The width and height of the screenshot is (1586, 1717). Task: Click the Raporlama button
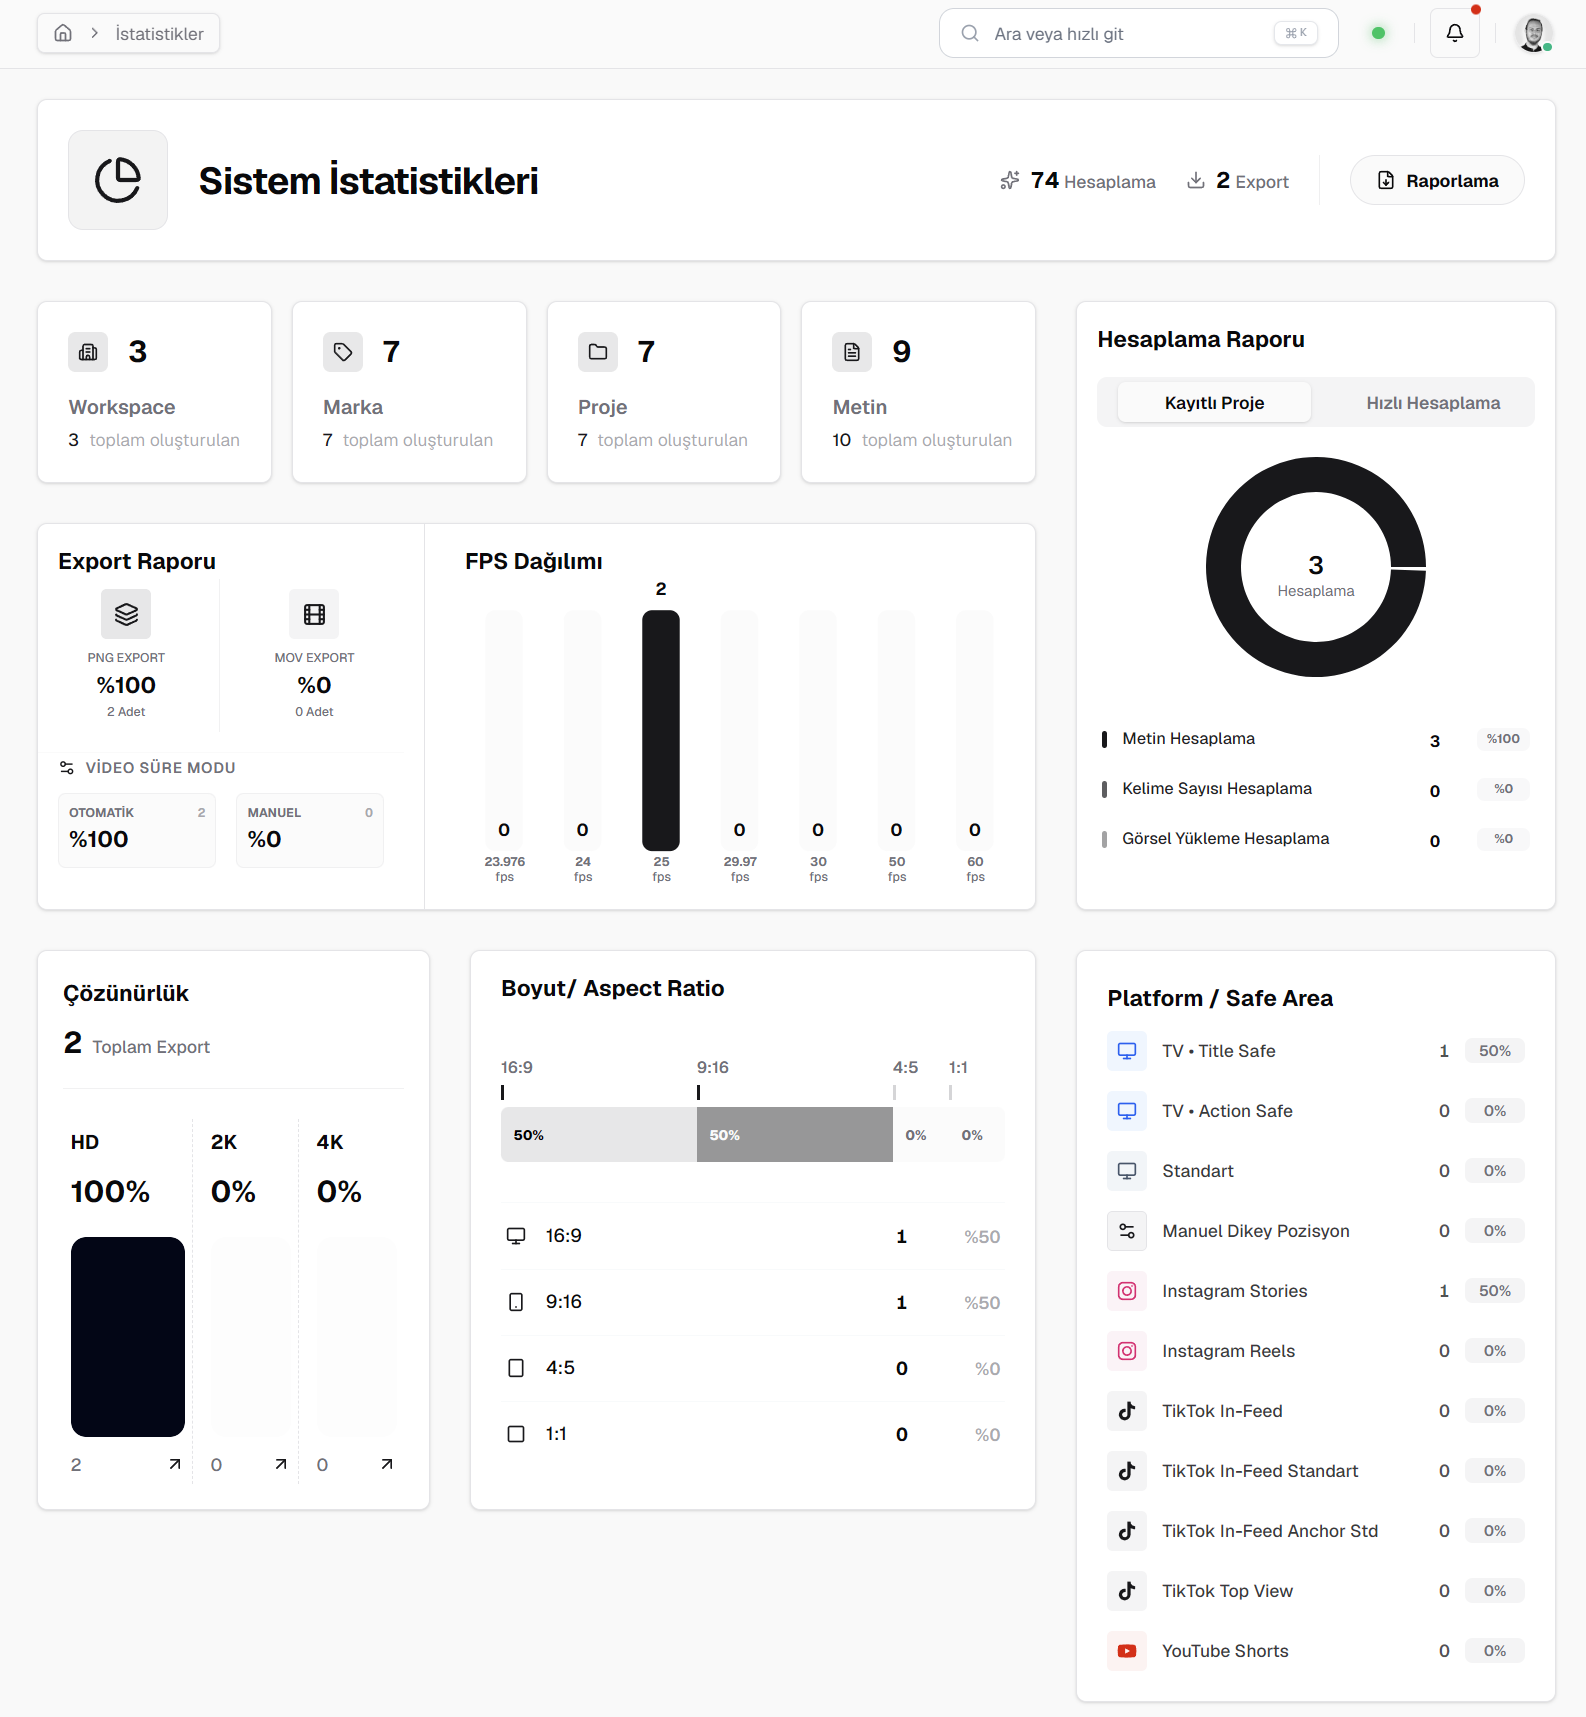pos(1437,181)
